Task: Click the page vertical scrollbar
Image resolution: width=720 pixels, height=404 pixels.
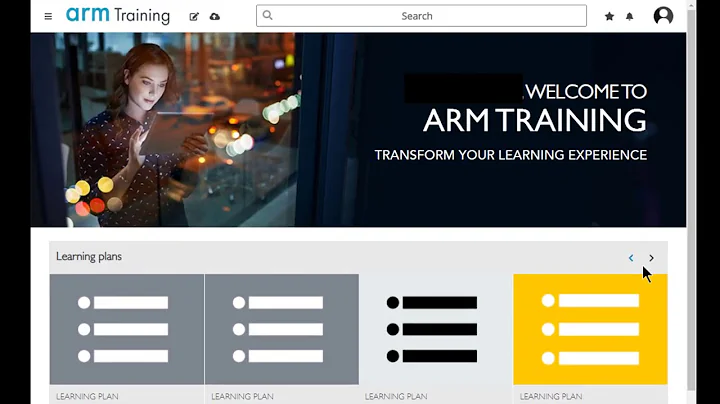Action: tap(691, 200)
